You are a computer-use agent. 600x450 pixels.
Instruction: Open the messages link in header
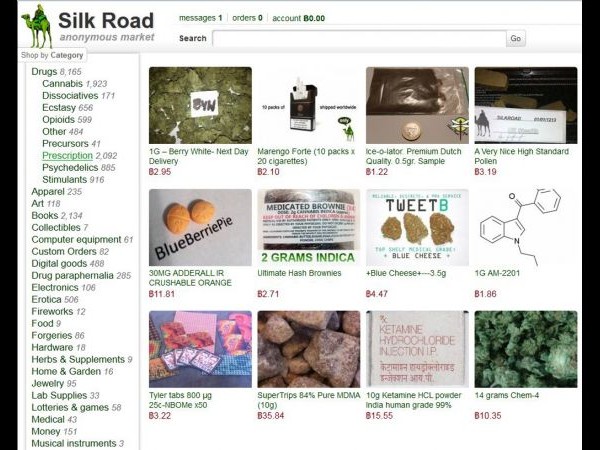[201, 18]
